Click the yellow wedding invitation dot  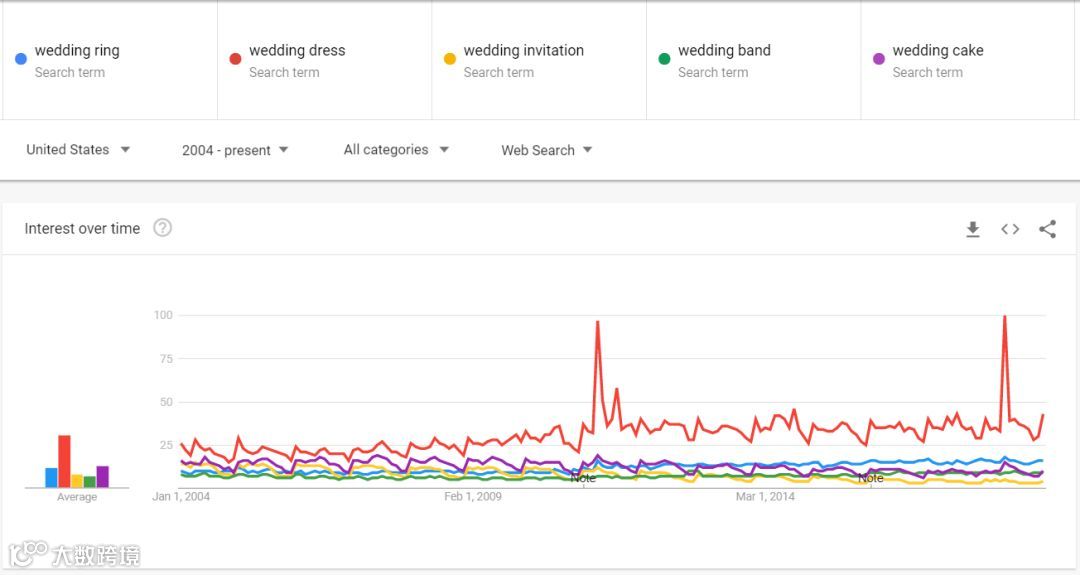click(450, 59)
